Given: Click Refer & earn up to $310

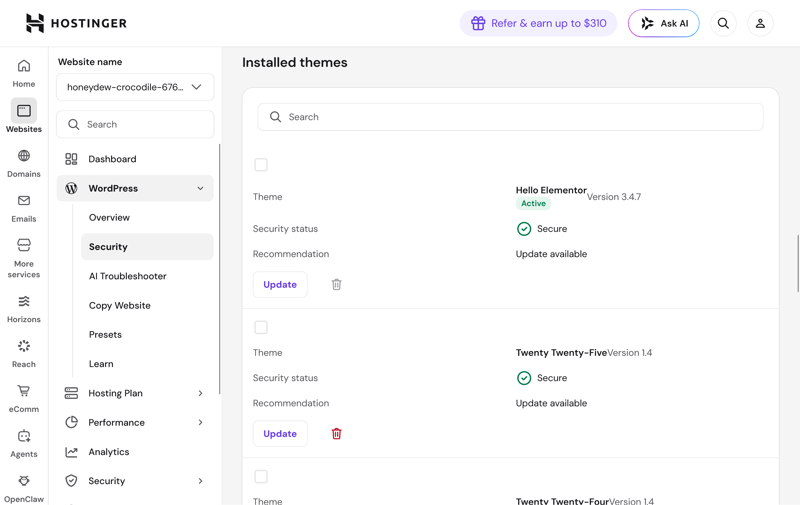Looking at the screenshot, I should [x=538, y=23].
